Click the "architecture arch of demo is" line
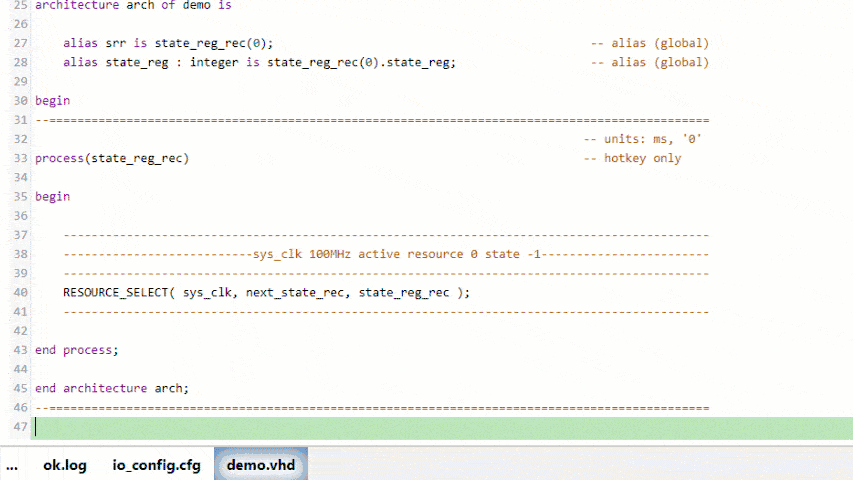The image size is (853, 480). point(135,5)
